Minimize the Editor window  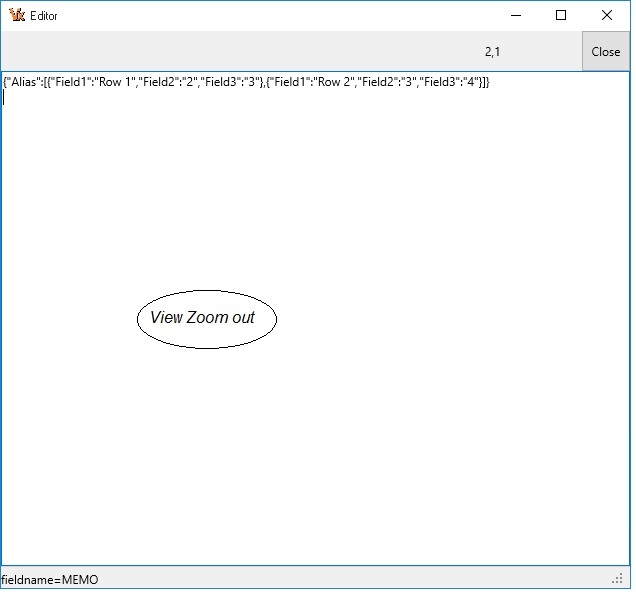516,15
